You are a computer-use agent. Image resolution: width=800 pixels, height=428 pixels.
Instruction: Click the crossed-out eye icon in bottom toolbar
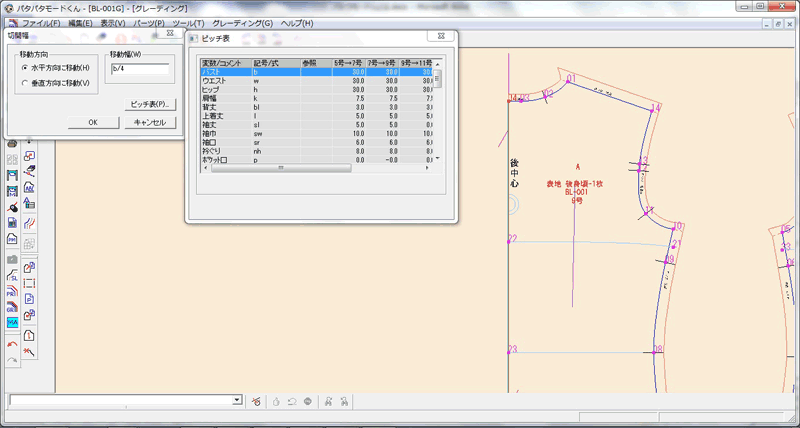[256, 401]
